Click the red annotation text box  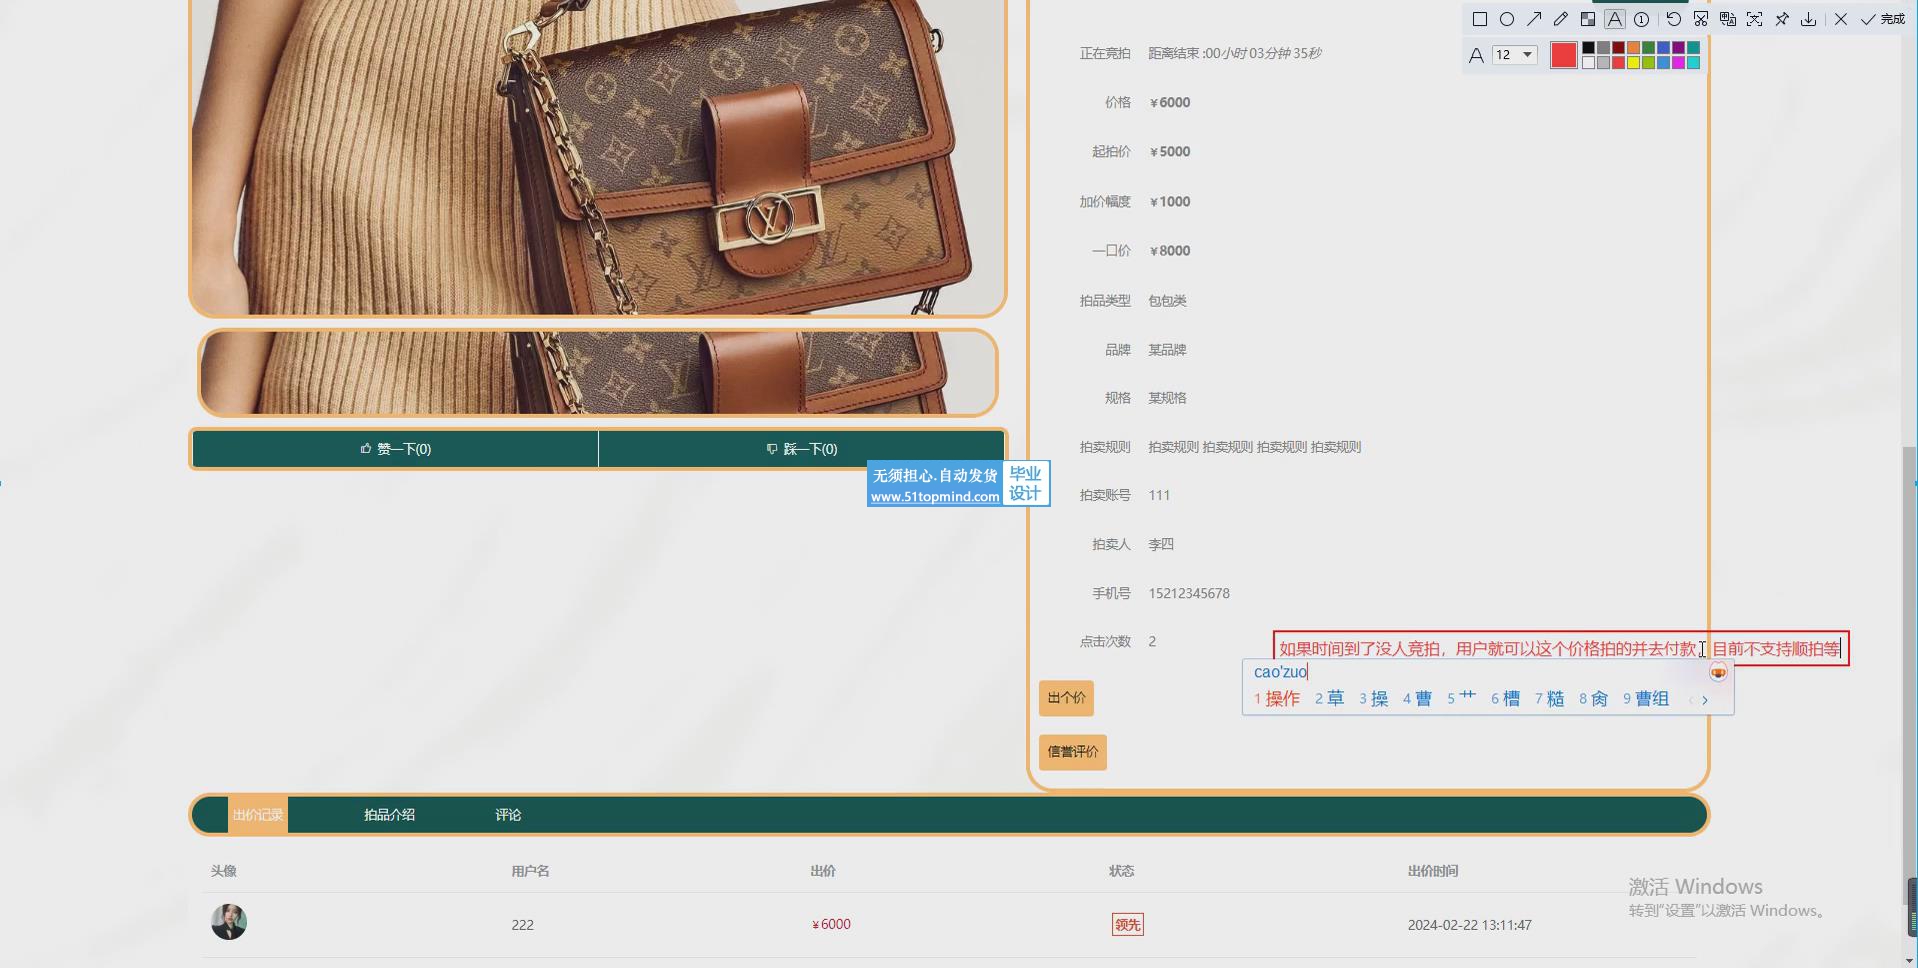(1561, 648)
